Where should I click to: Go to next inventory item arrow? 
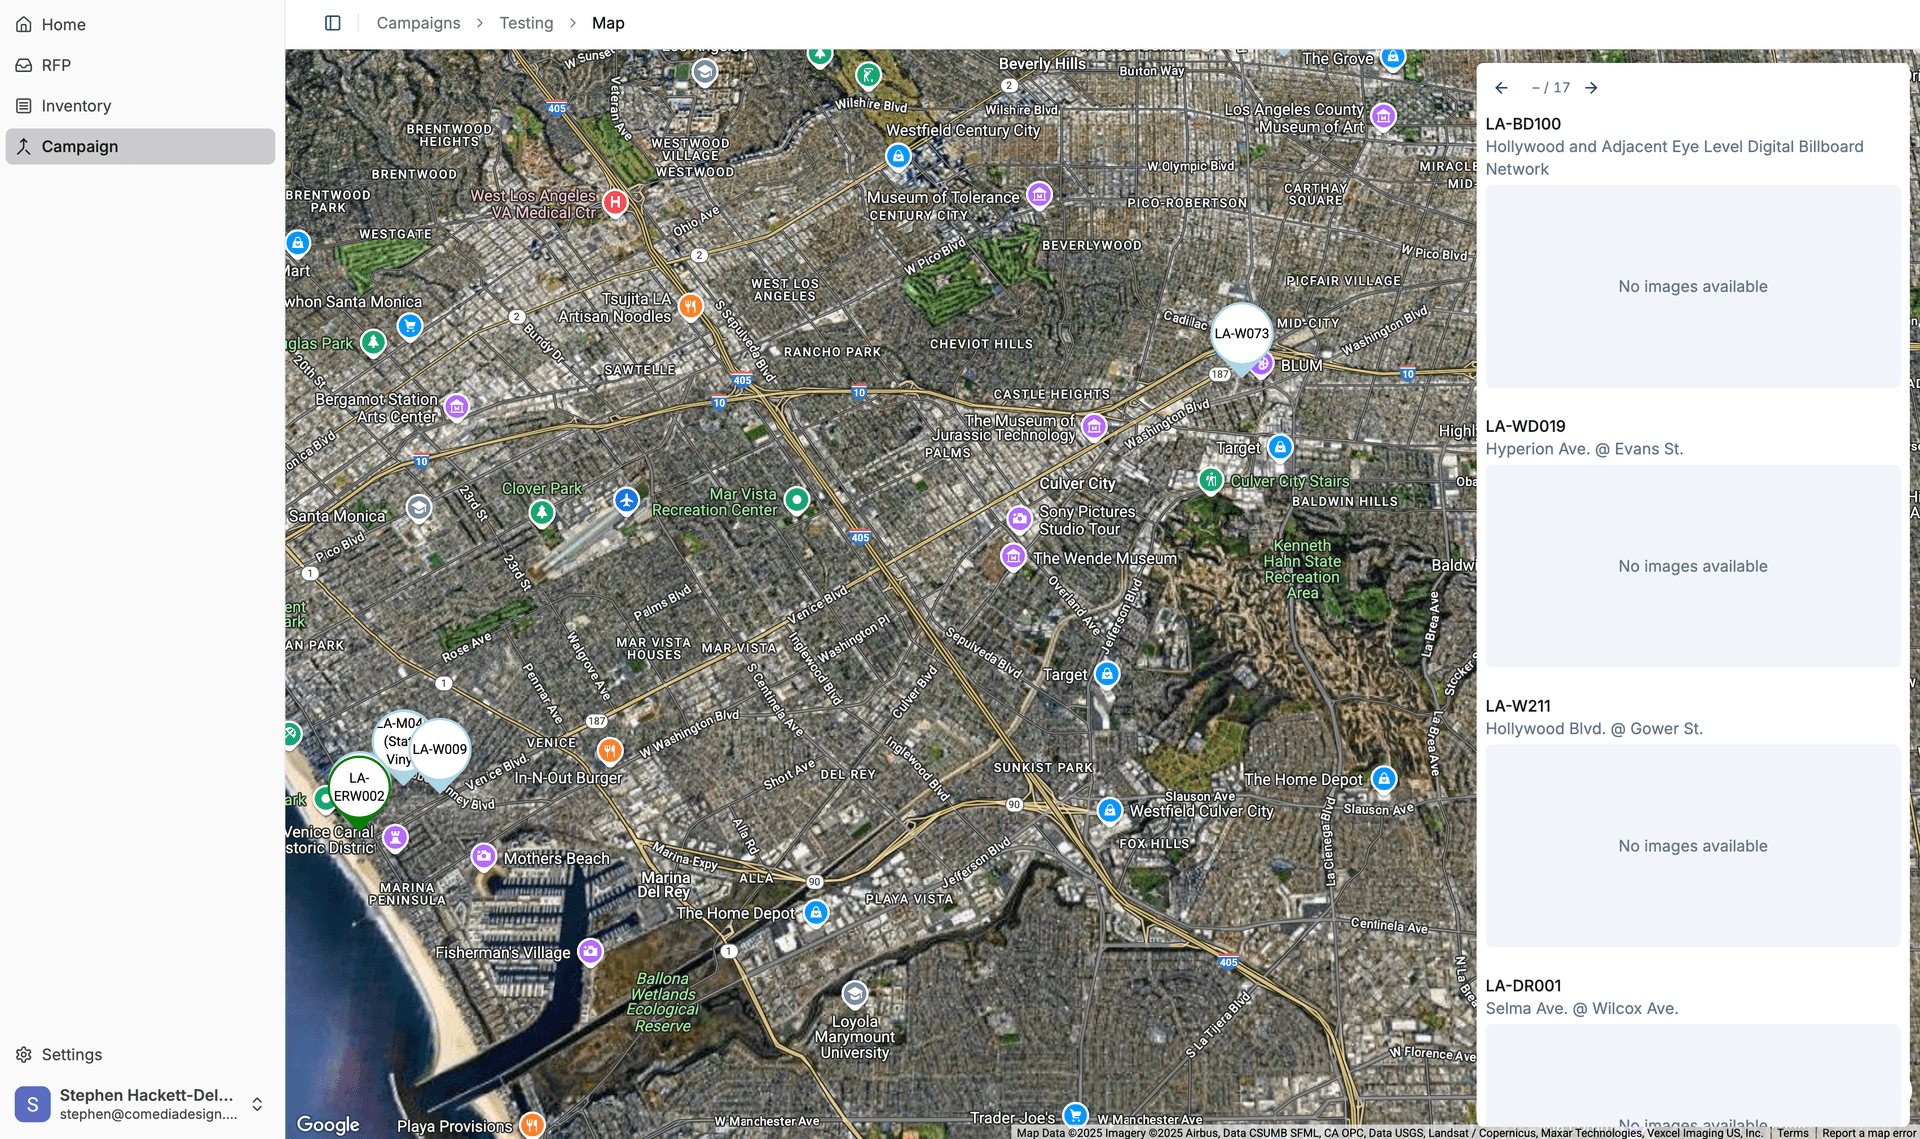[x=1591, y=88]
